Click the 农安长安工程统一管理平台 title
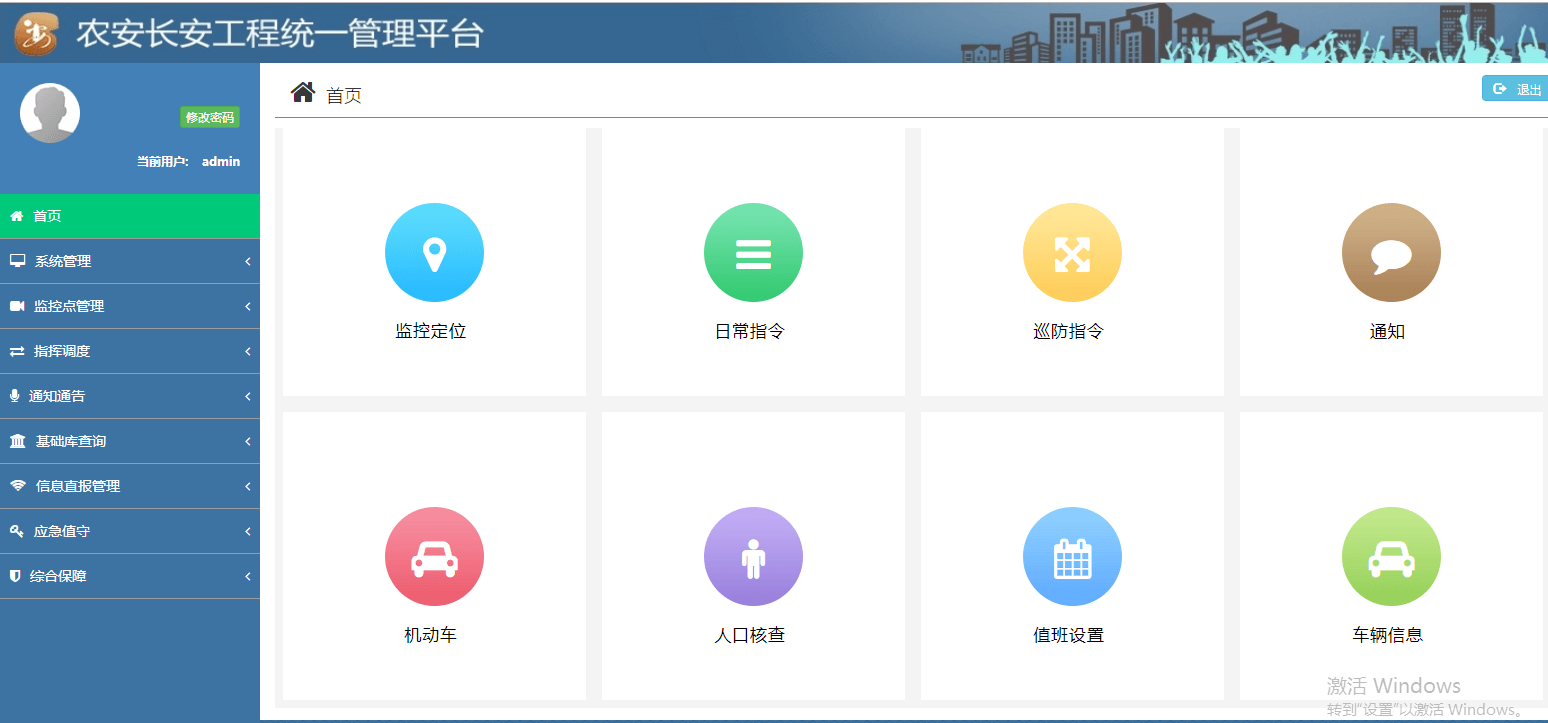The width and height of the screenshot is (1548, 723). click(280, 33)
